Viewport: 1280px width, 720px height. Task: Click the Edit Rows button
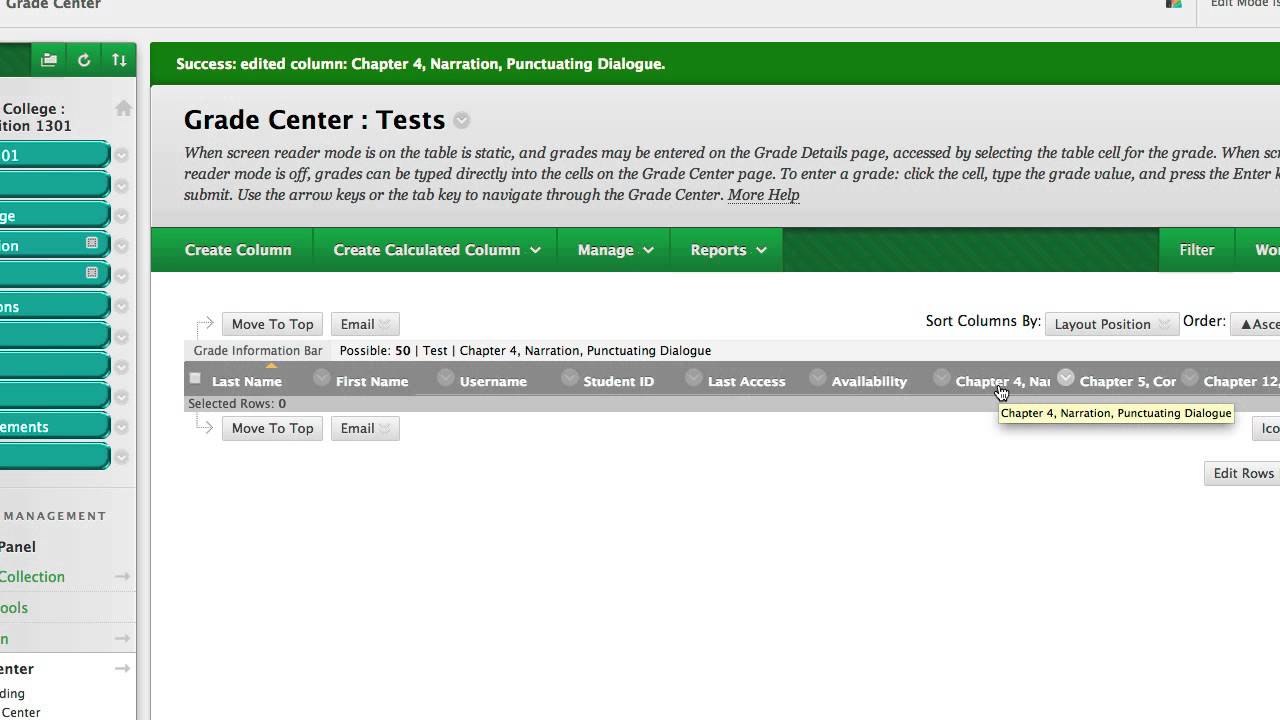1242,473
